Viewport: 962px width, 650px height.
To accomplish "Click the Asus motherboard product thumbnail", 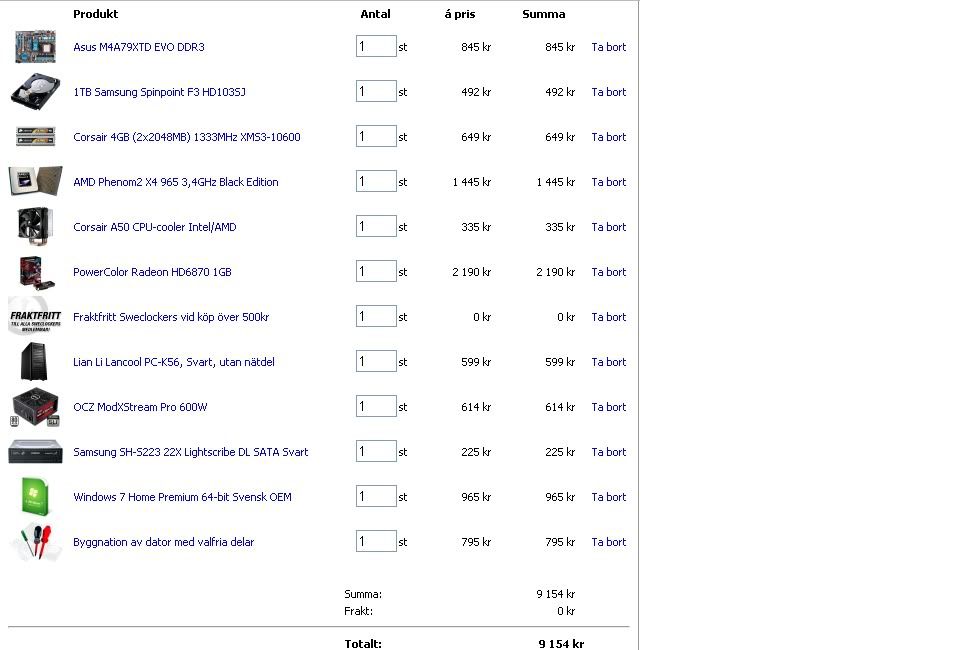I will tap(34, 47).
